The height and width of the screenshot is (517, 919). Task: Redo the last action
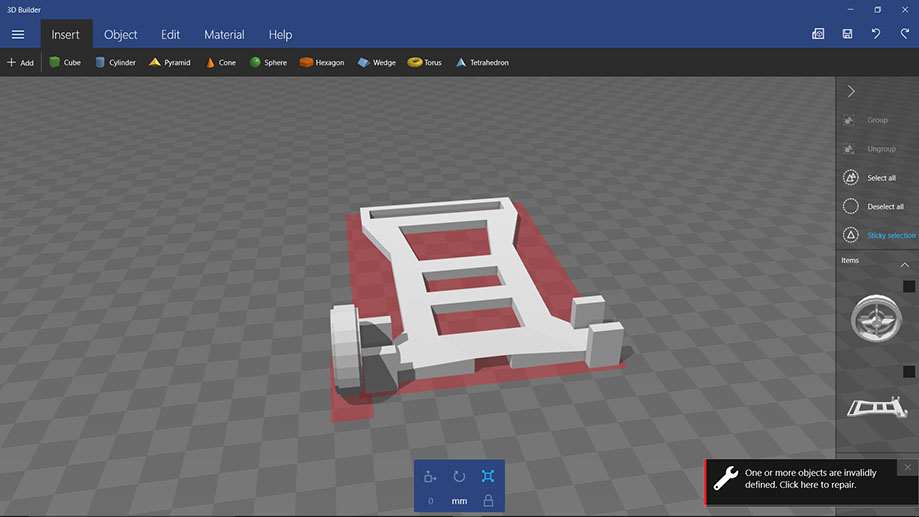pyautogui.click(x=905, y=34)
